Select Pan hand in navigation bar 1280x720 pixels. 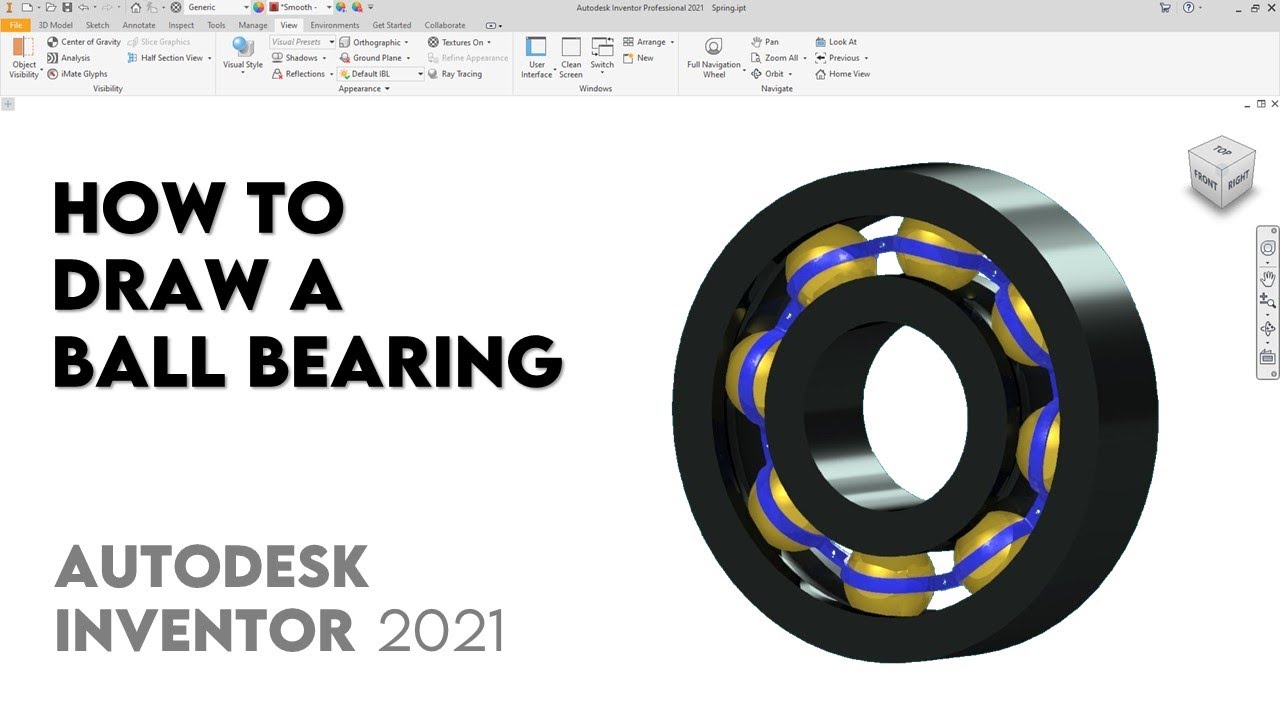1268,277
